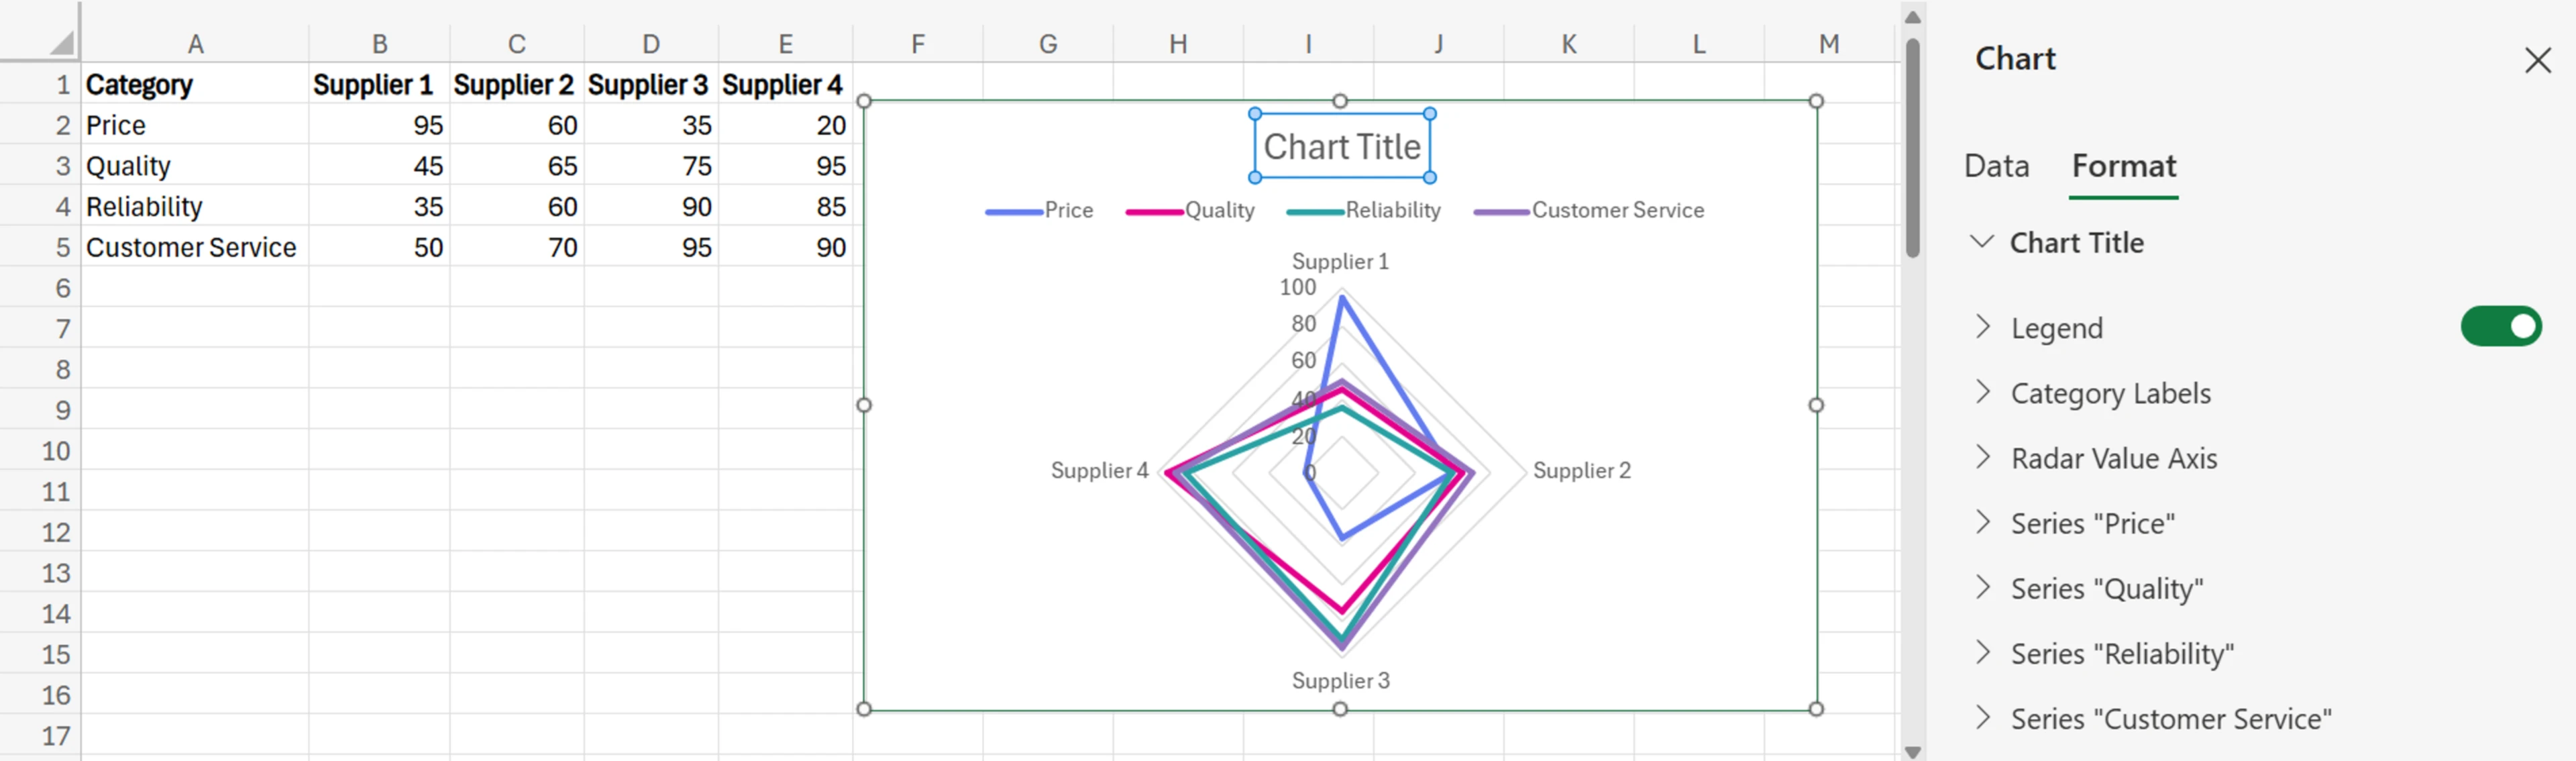Viewport: 2576px width, 761px height.
Task: Close the Chart formatting pane
Action: (2538, 60)
